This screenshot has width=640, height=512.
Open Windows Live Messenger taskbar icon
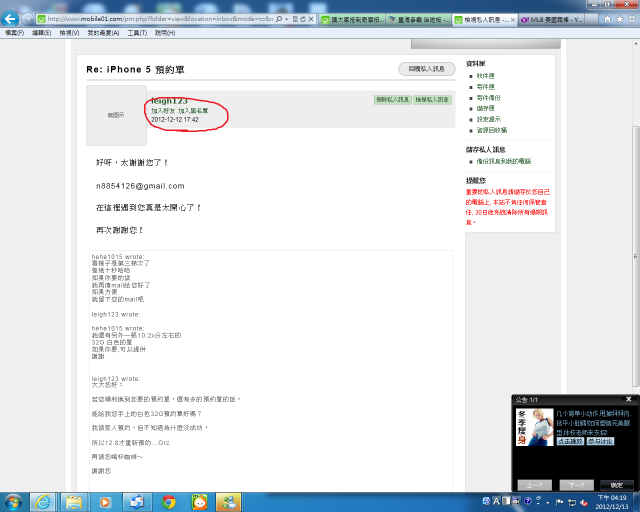click(229, 502)
